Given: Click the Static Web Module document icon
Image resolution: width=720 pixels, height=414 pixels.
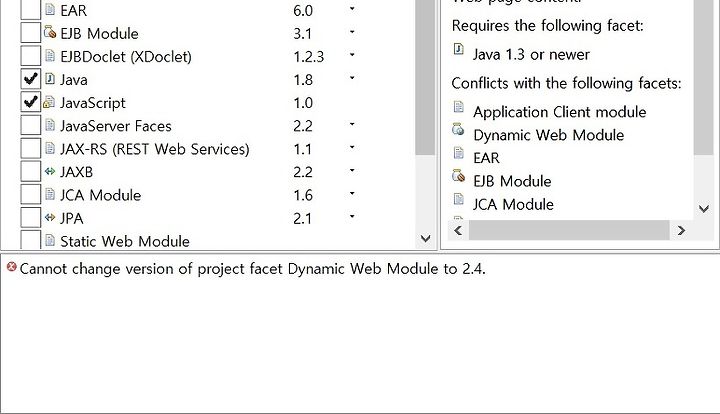Looking at the screenshot, I should click(50, 240).
